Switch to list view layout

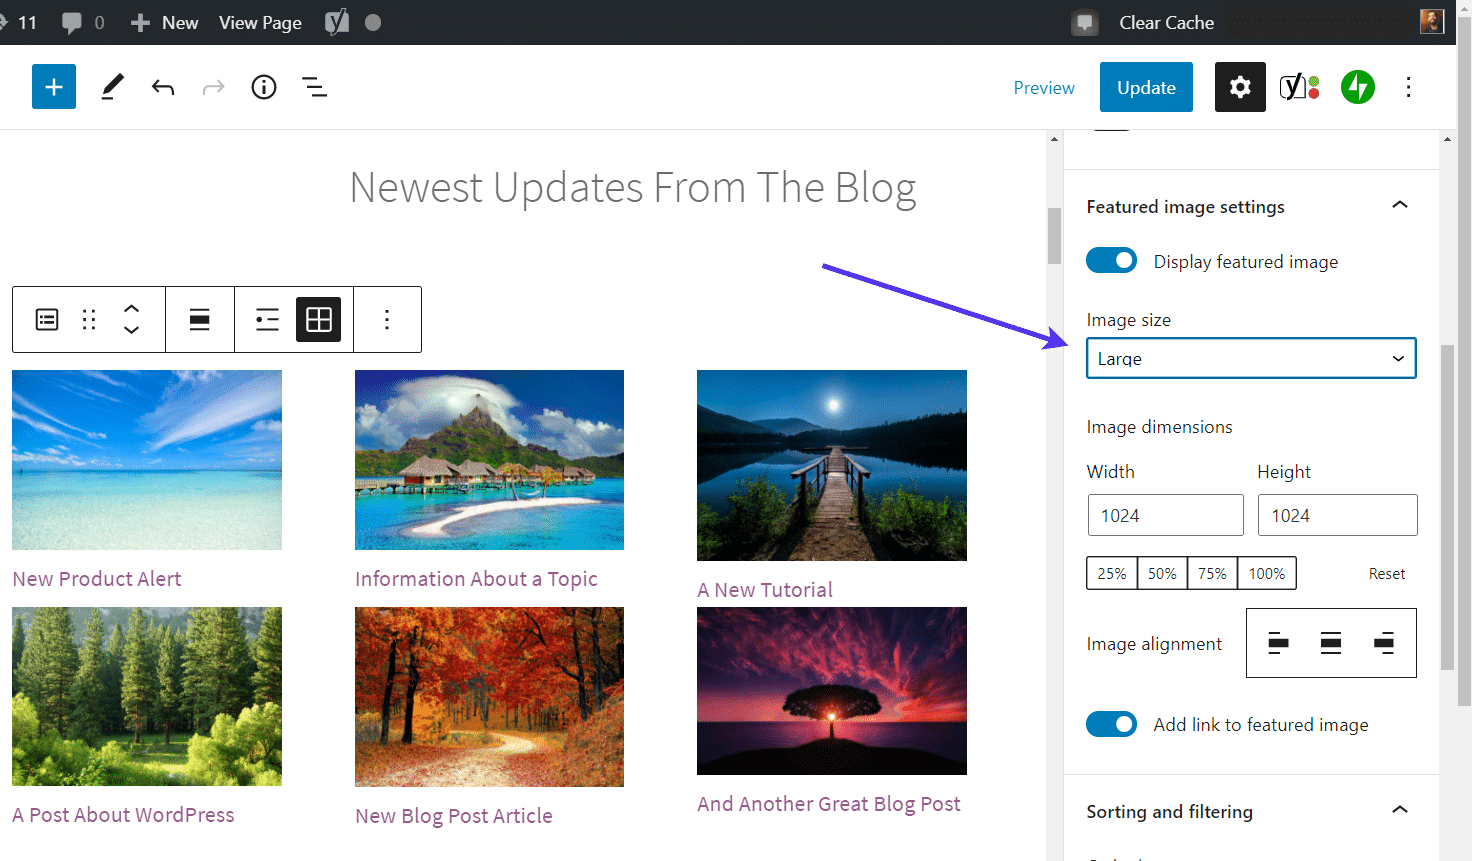(267, 320)
